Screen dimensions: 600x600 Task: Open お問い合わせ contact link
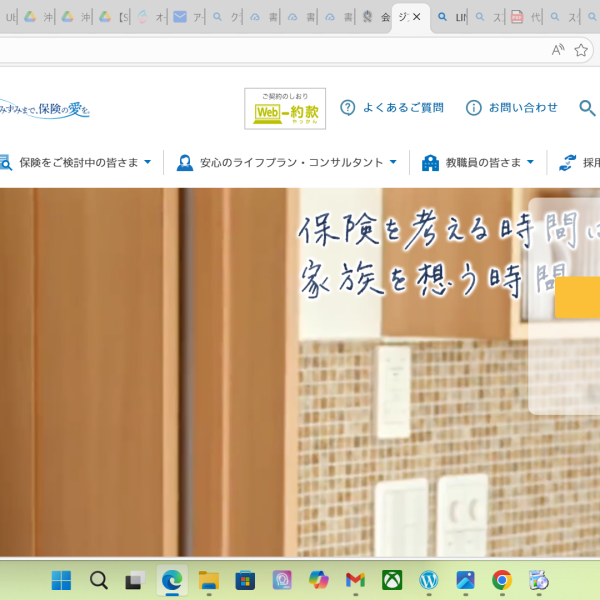pyautogui.click(x=512, y=108)
